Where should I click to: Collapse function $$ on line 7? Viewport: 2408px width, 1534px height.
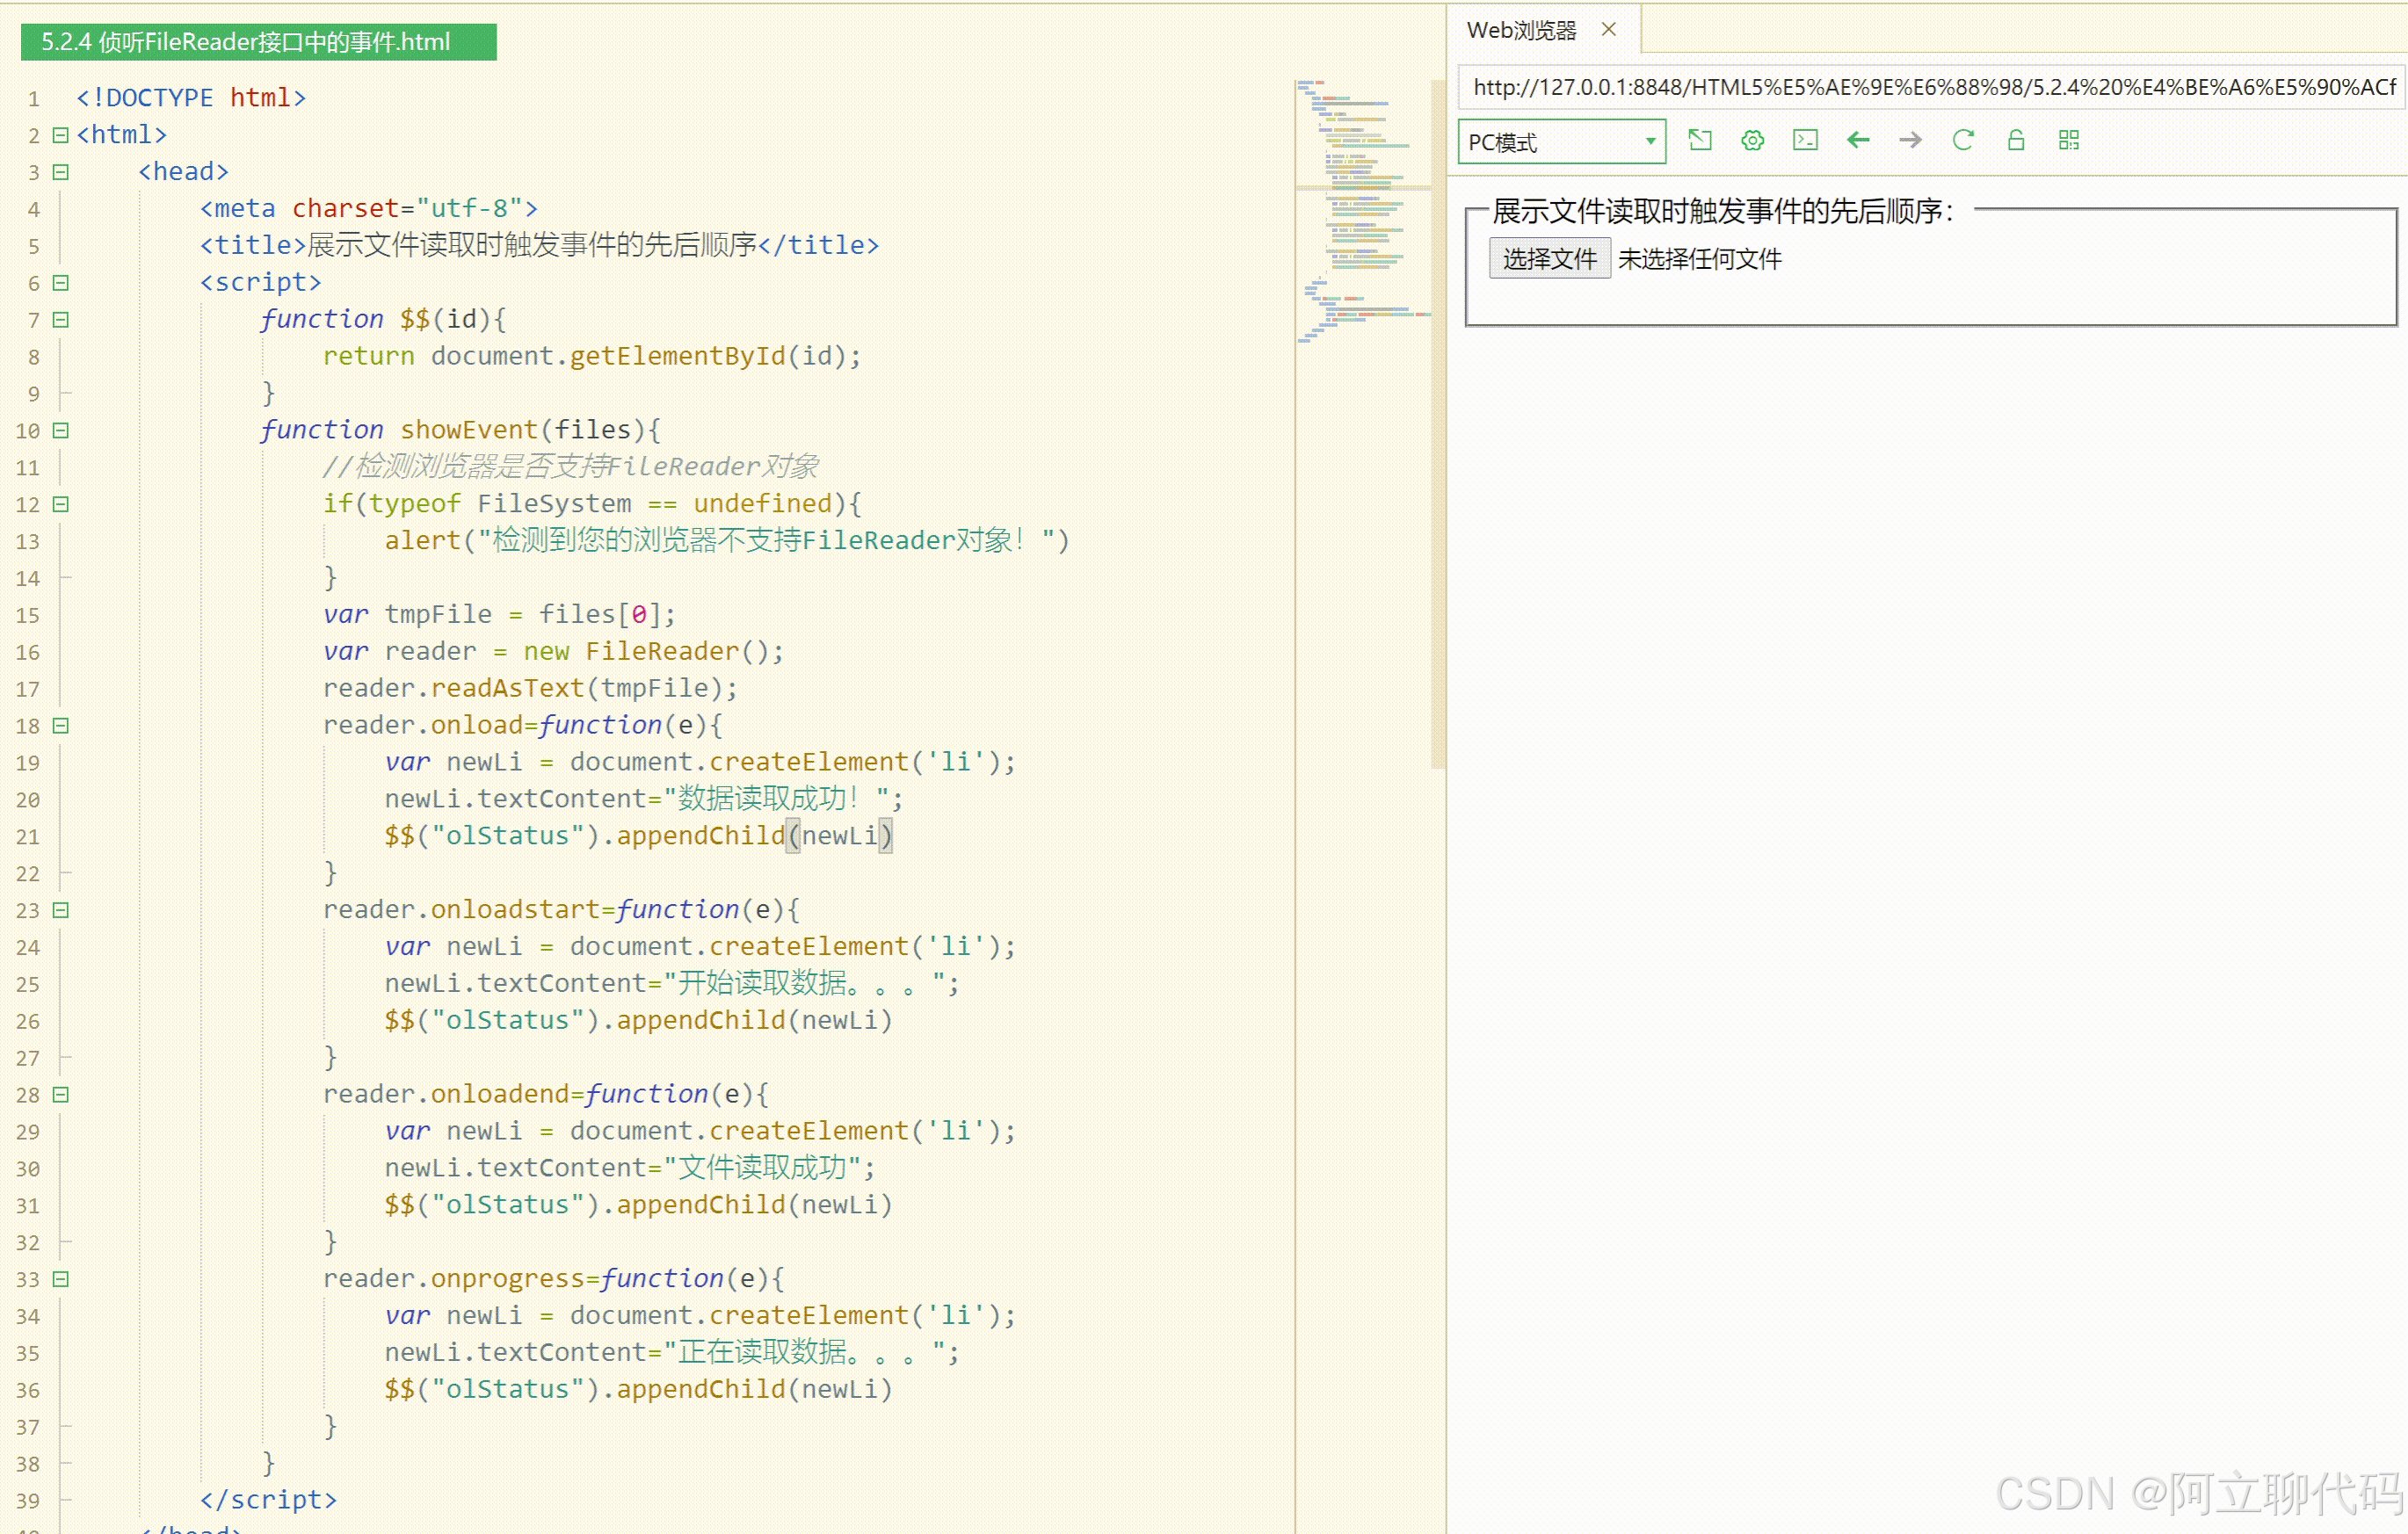click(61, 320)
